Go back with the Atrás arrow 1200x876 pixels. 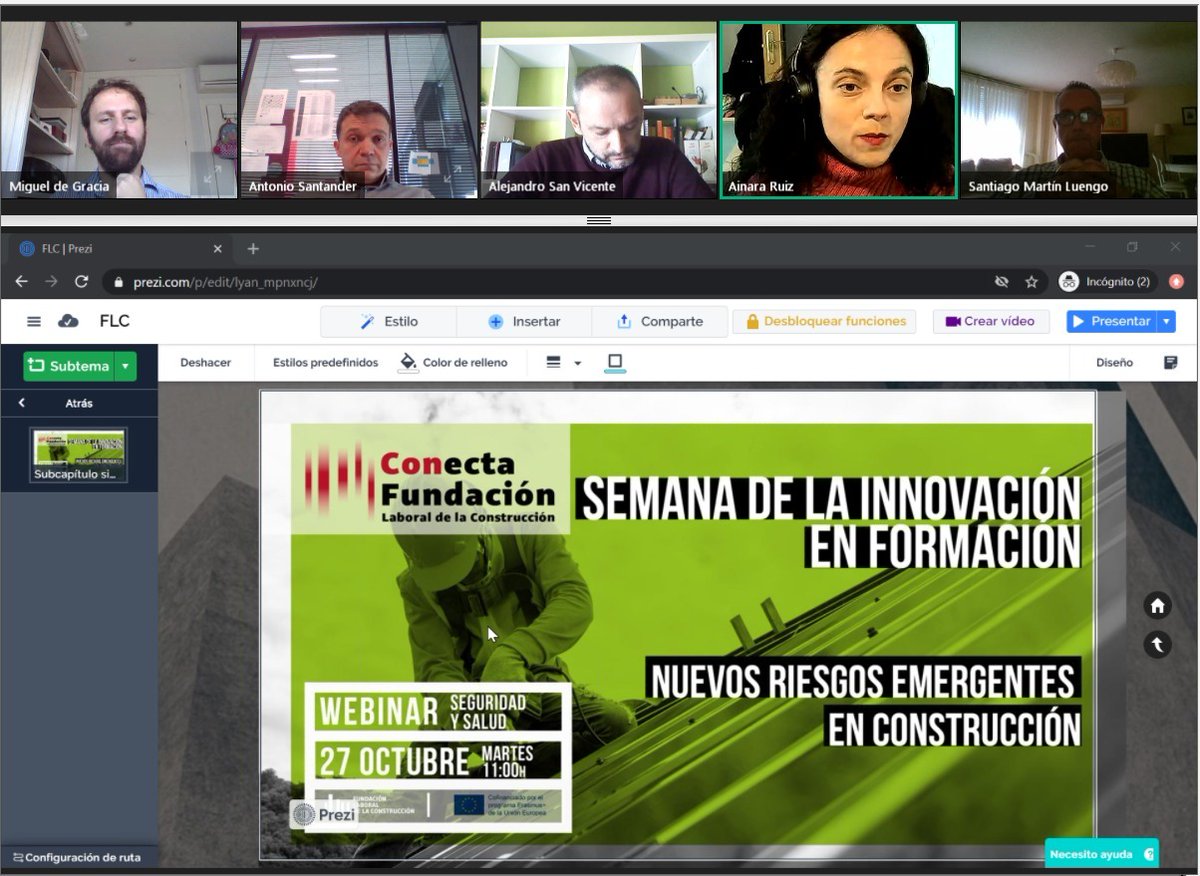coord(22,403)
